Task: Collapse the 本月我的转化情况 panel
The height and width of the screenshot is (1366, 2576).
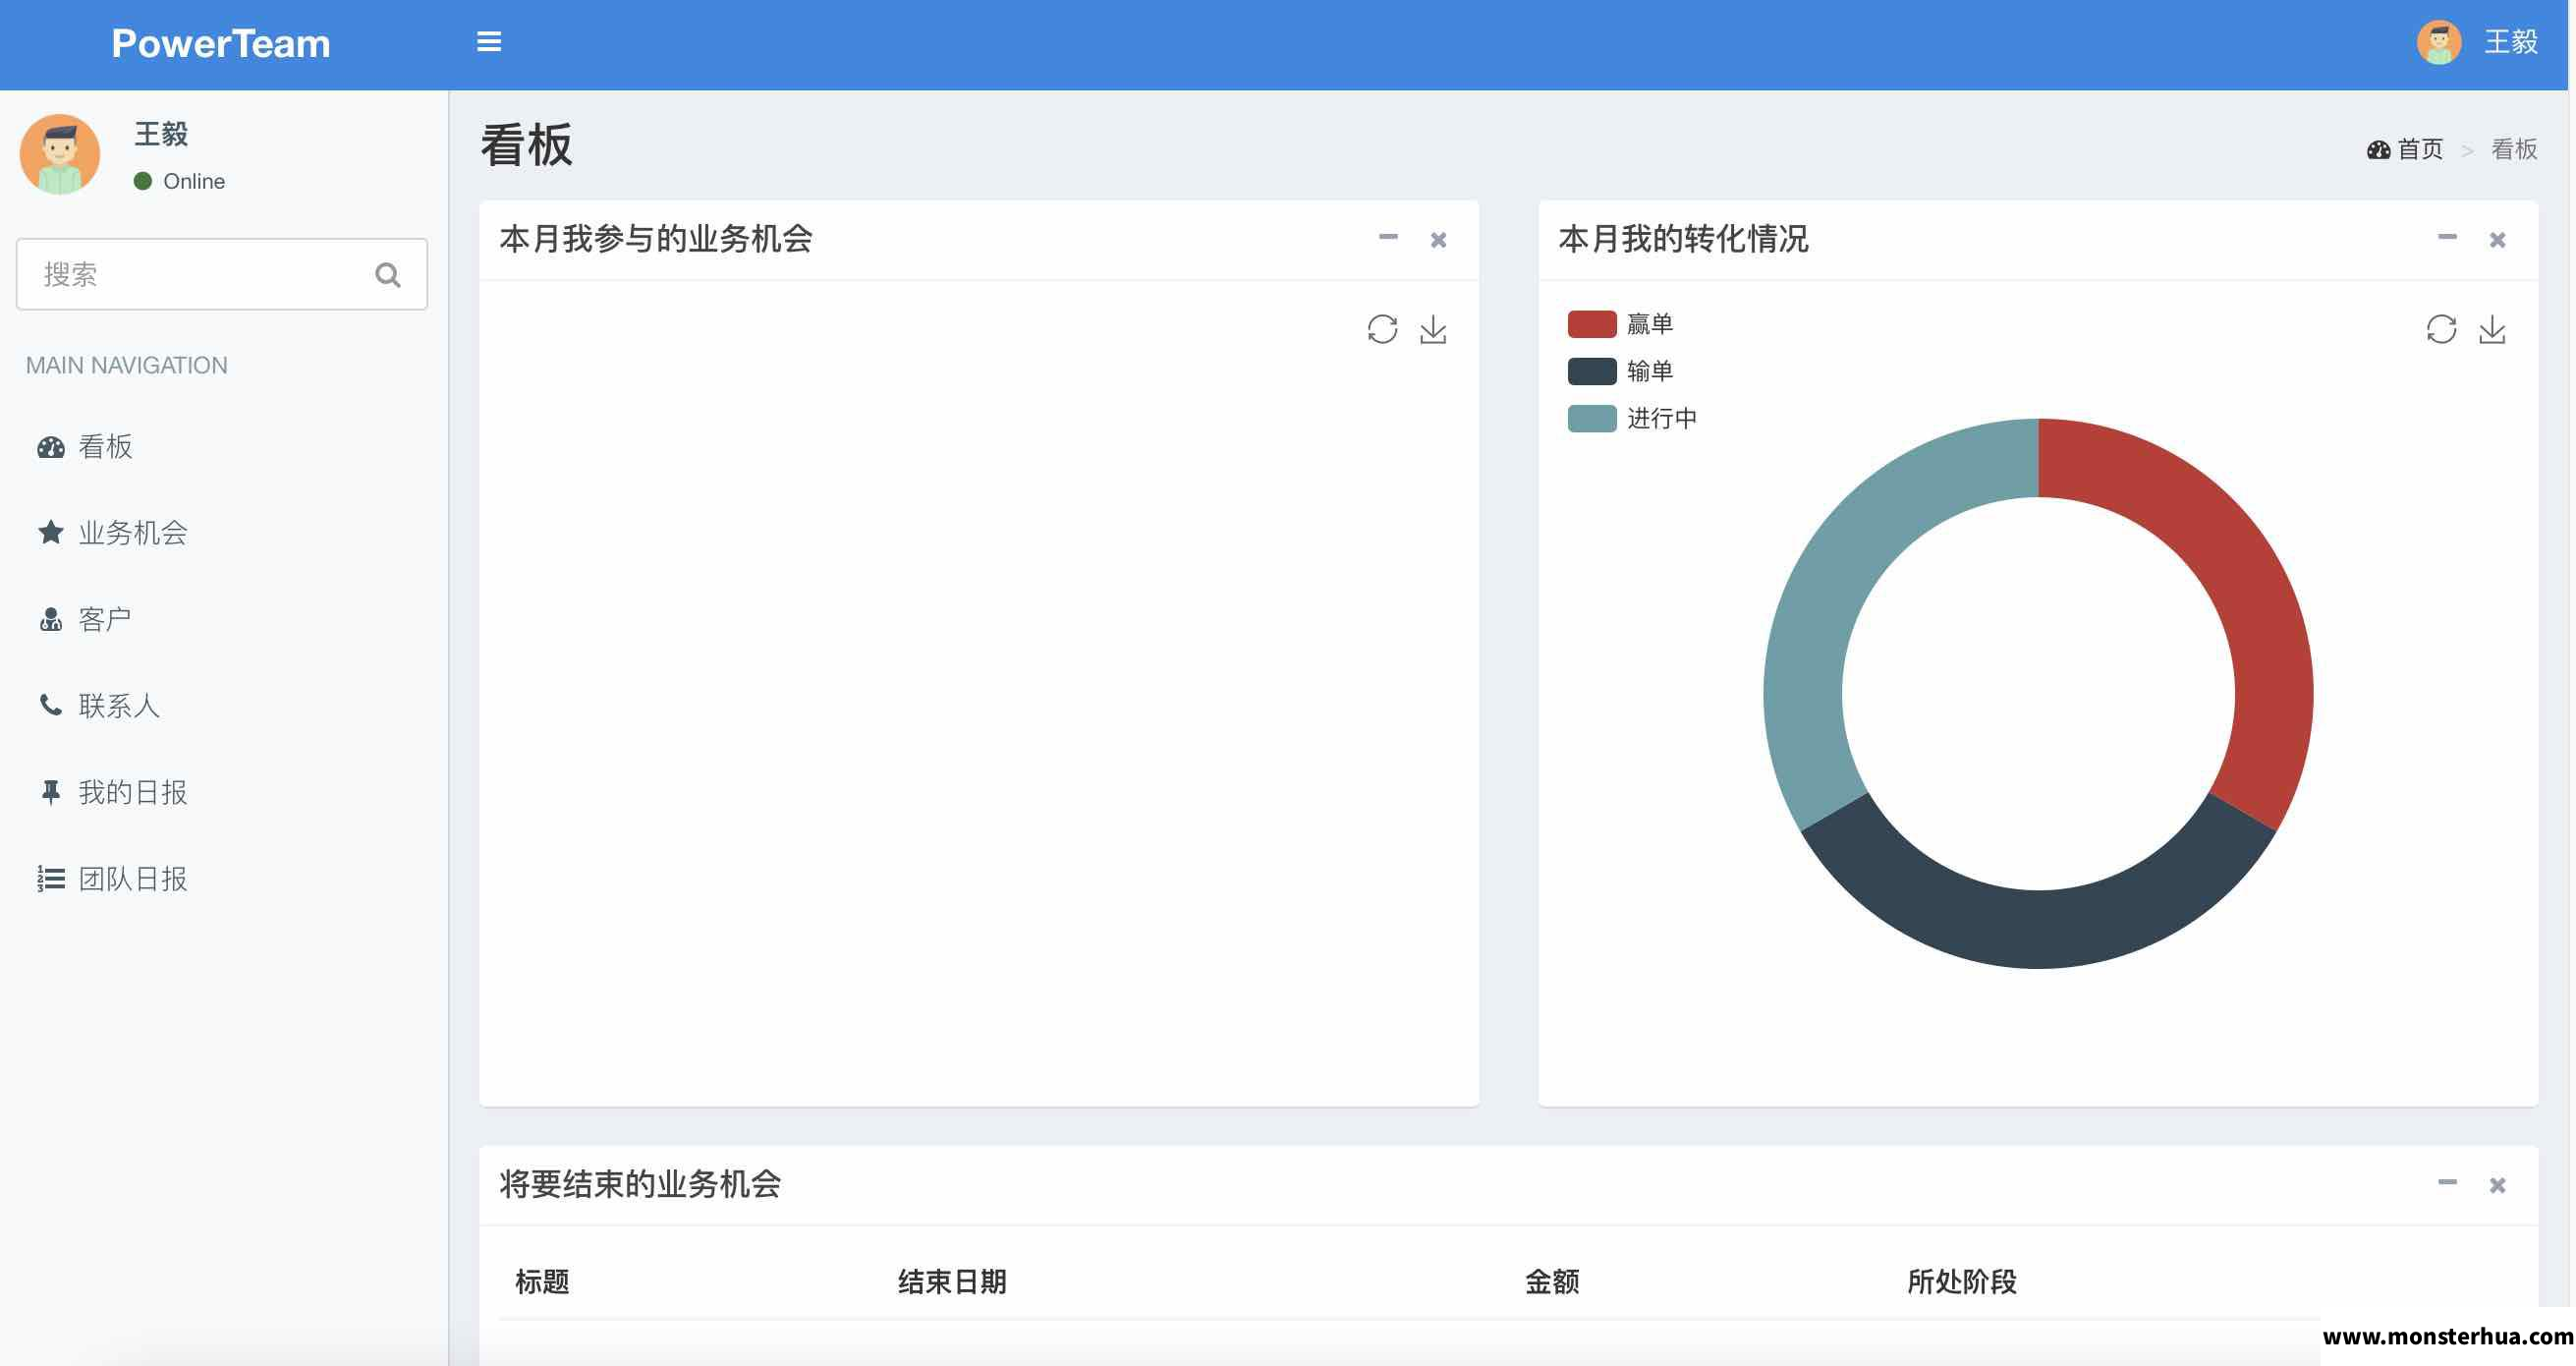Action: tap(2447, 238)
